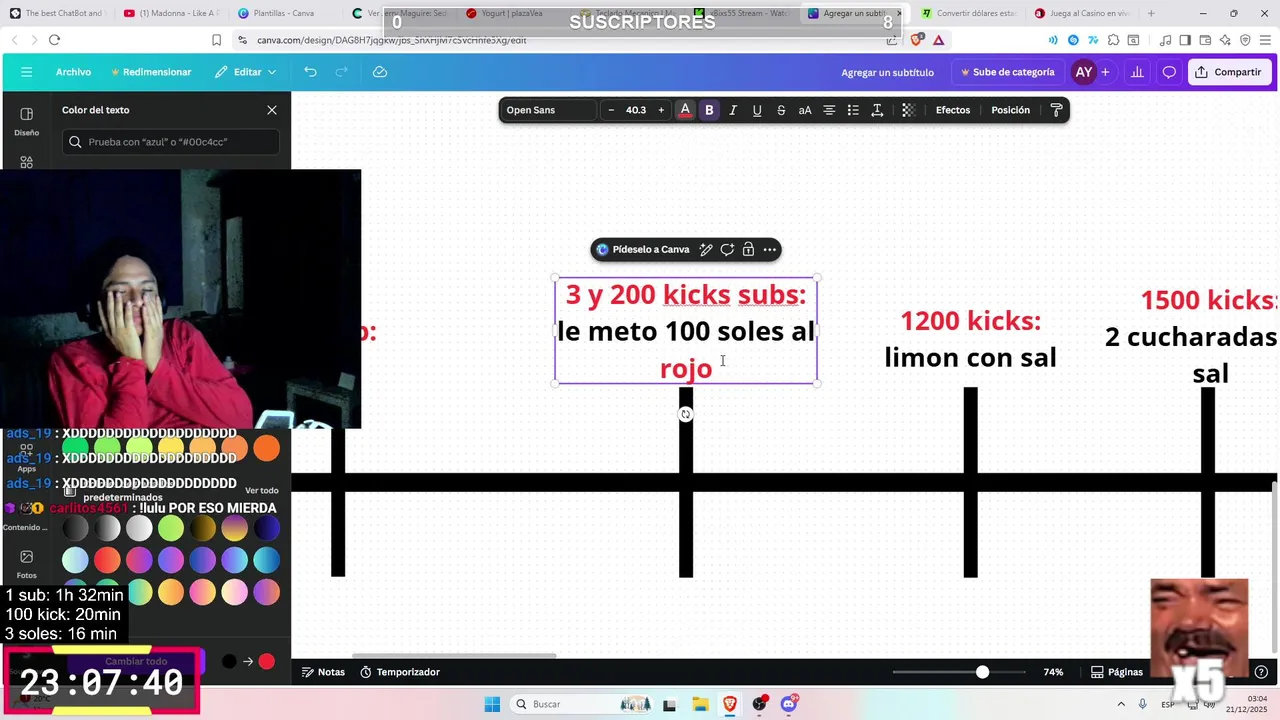Screen dimensions: 1280x720
Task: Click the Compartir button
Action: (x=1229, y=72)
